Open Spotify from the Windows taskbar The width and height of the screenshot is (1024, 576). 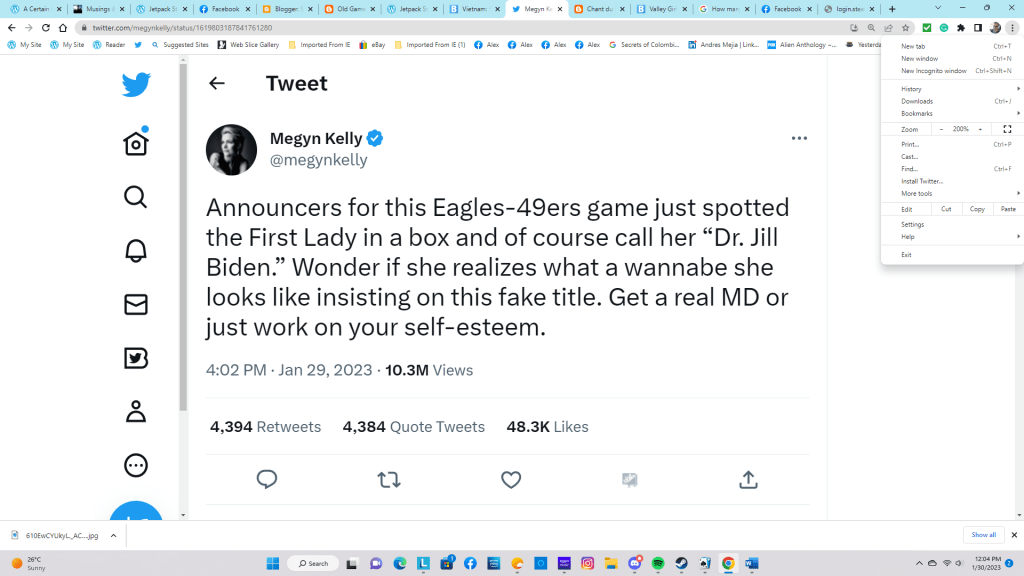click(659, 563)
